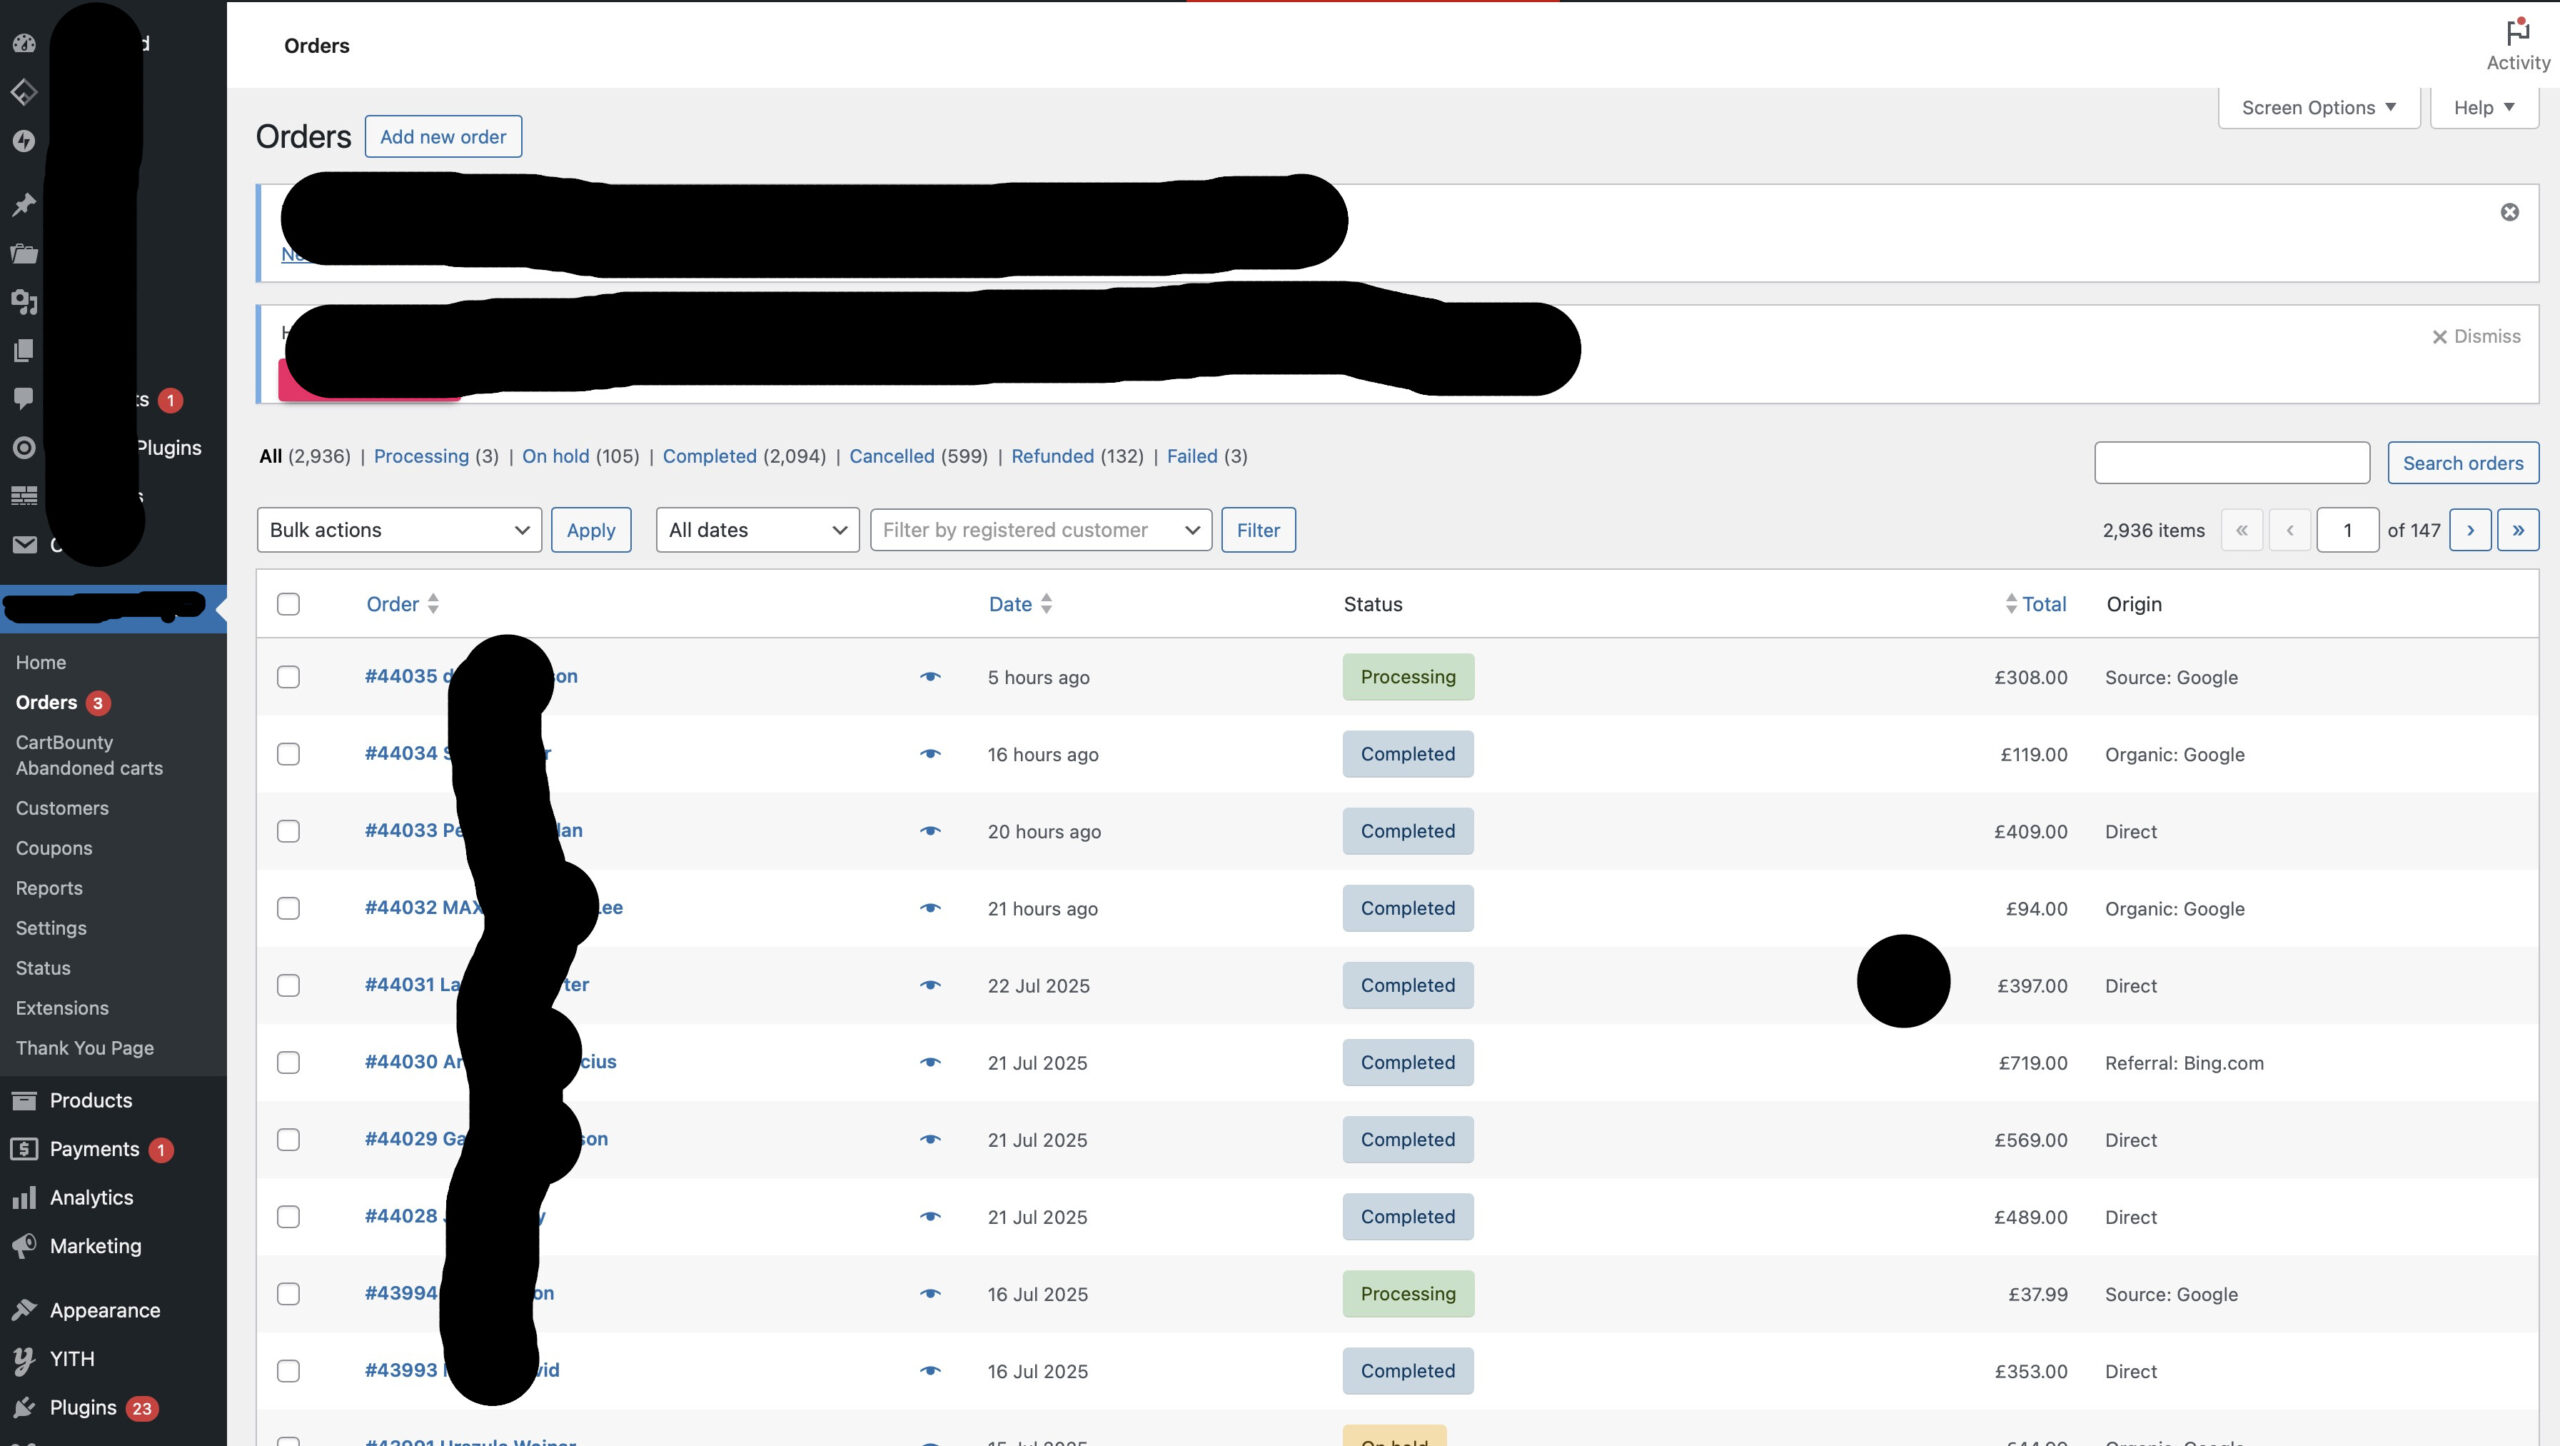The height and width of the screenshot is (1446, 2560).
Task: Tick checkbox for order #44034
Action: pos(288,754)
